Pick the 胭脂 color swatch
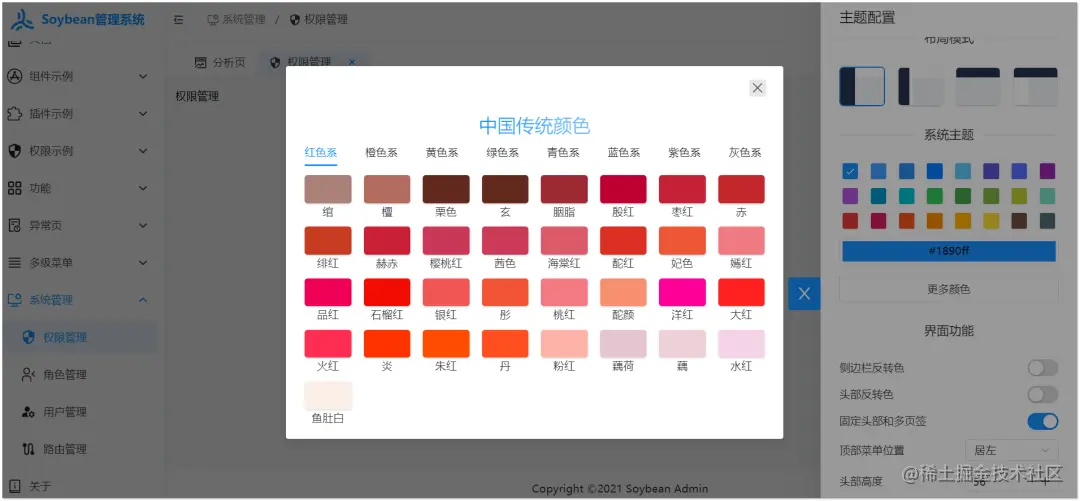The width and height of the screenshot is (1080, 501). click(564, 189)
